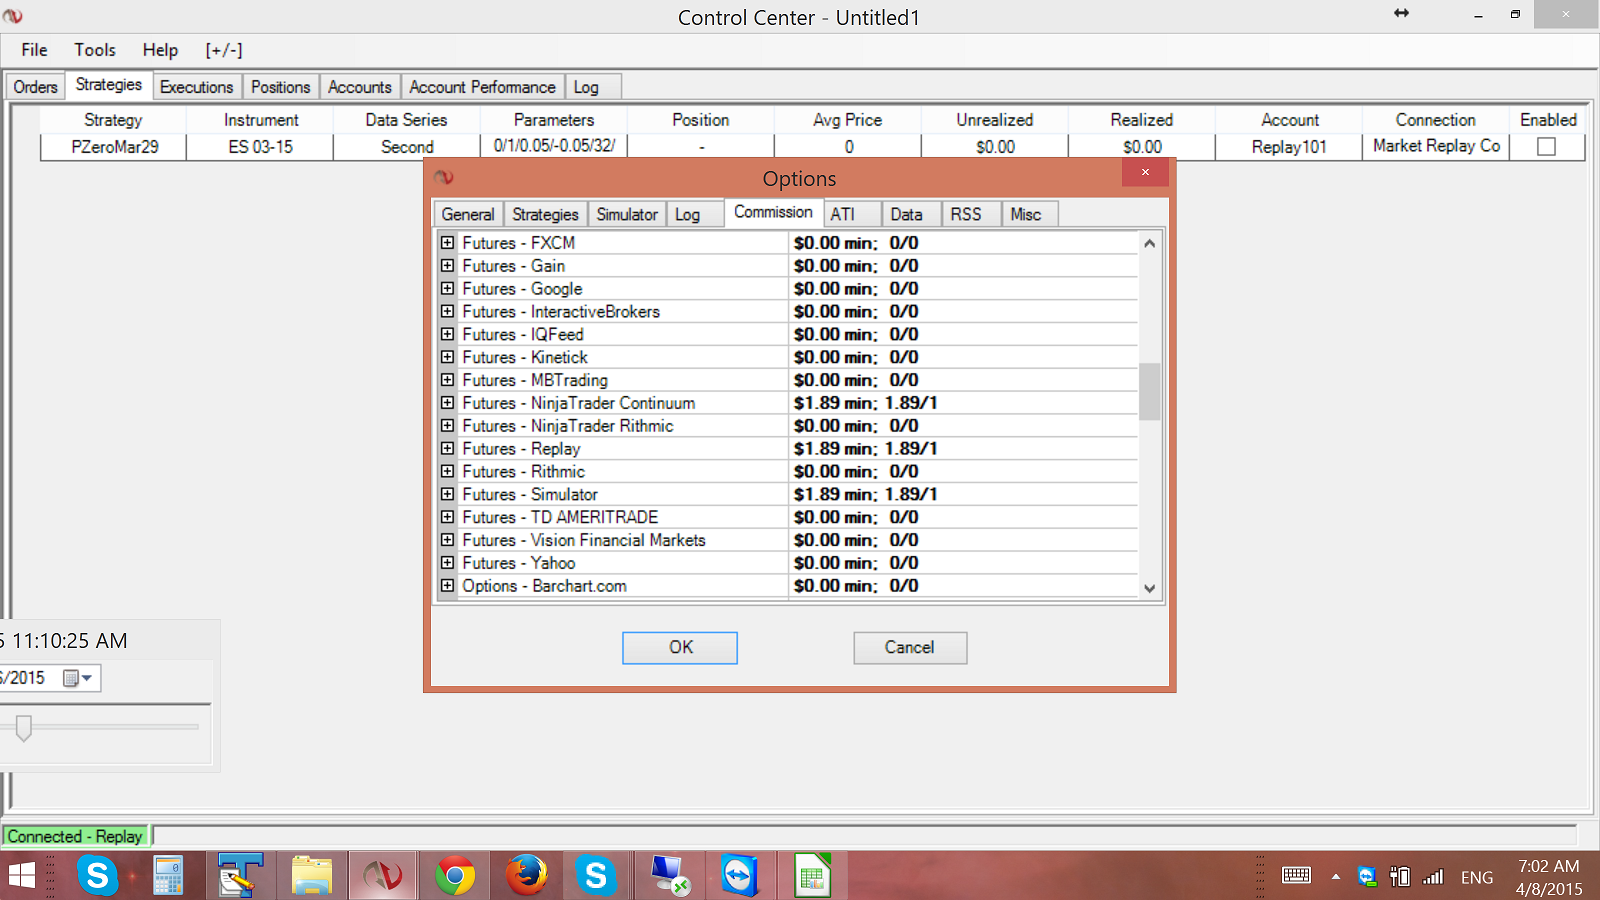Open the File menu
The image size is (1600, 900).
[x=34, y=50]
